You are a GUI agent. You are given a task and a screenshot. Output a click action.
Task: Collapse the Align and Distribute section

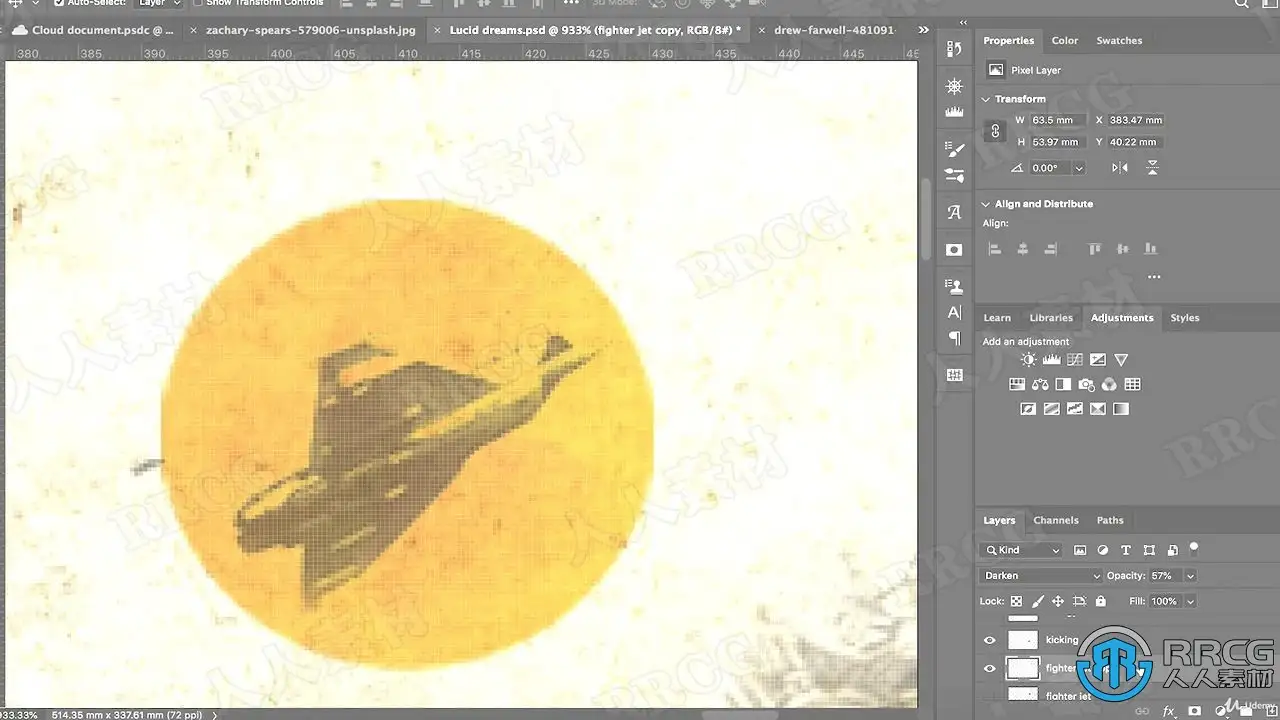(x=985, y=204)
